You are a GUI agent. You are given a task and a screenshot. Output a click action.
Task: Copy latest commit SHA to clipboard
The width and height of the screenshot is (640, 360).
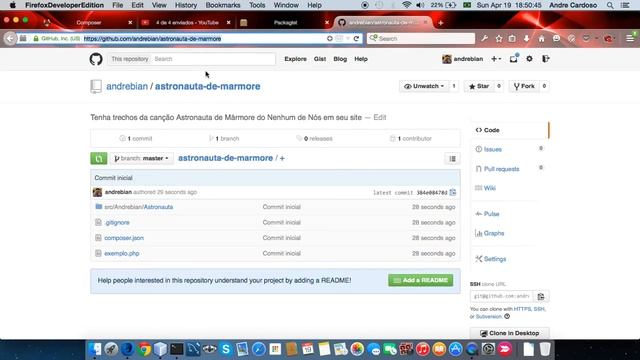click(x=453, y=192)
